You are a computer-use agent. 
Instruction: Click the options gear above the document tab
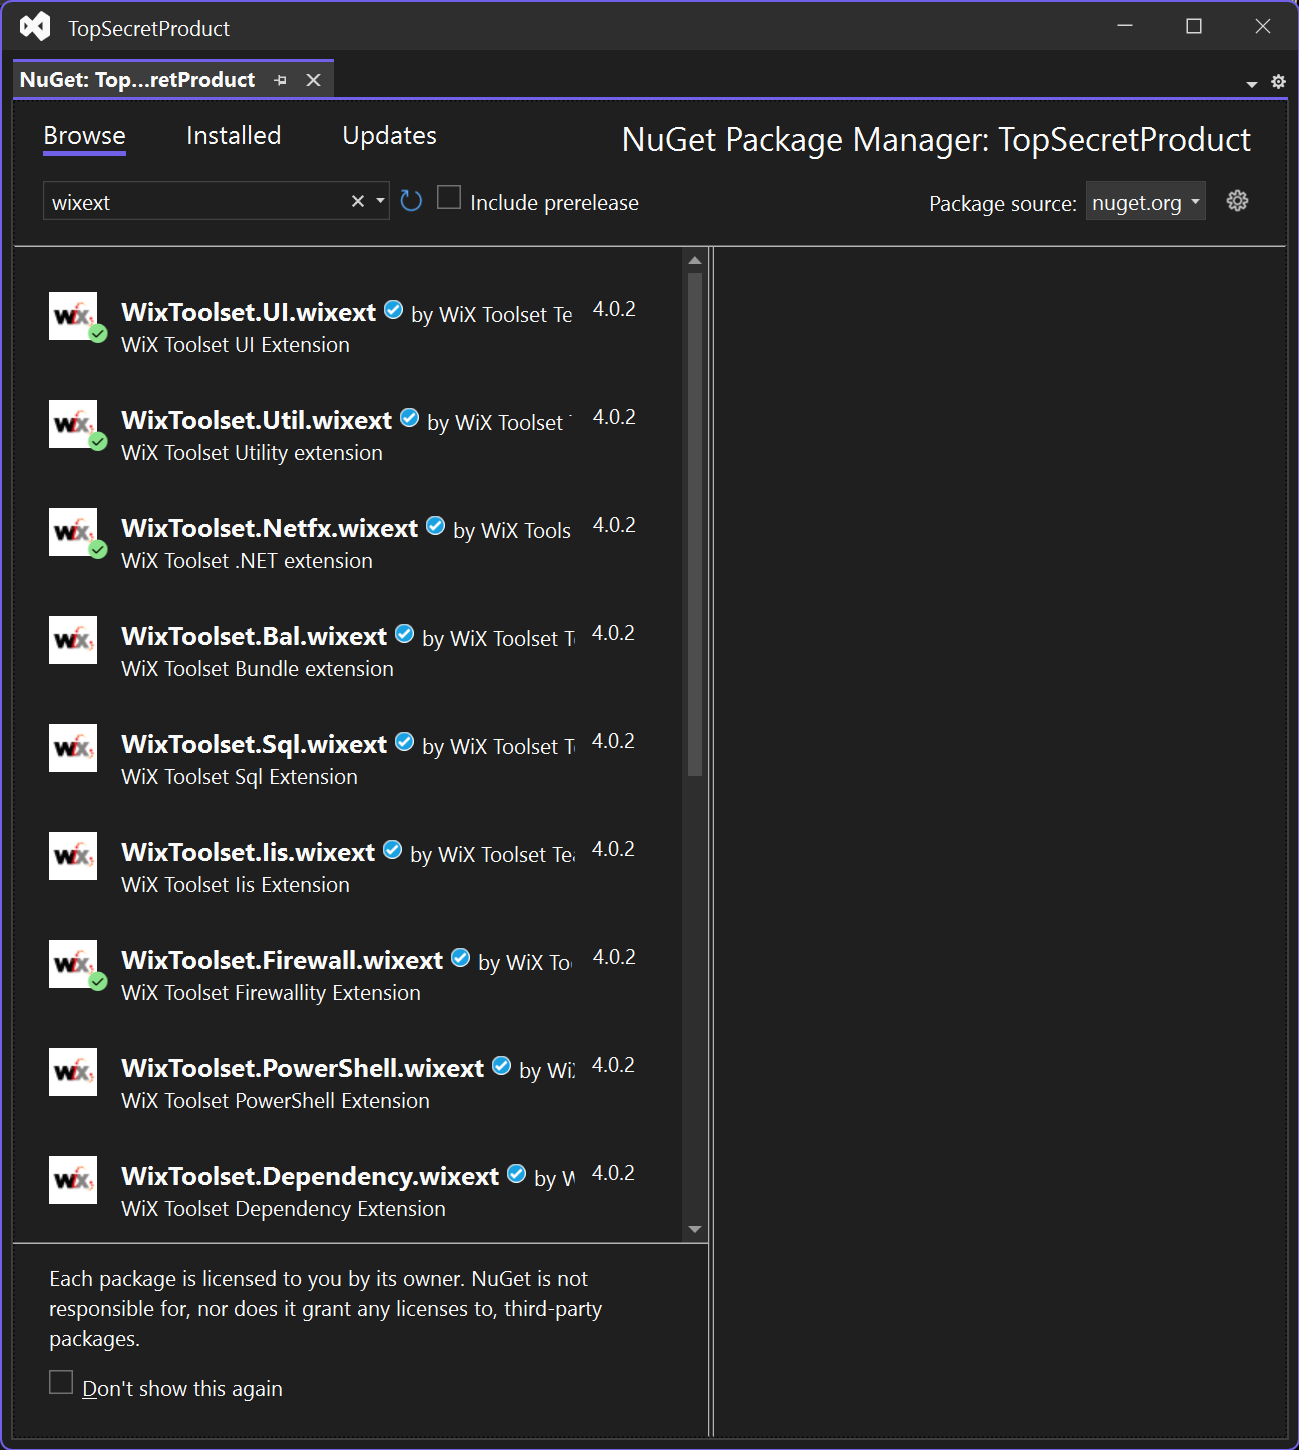click(x=1278, y=82)
